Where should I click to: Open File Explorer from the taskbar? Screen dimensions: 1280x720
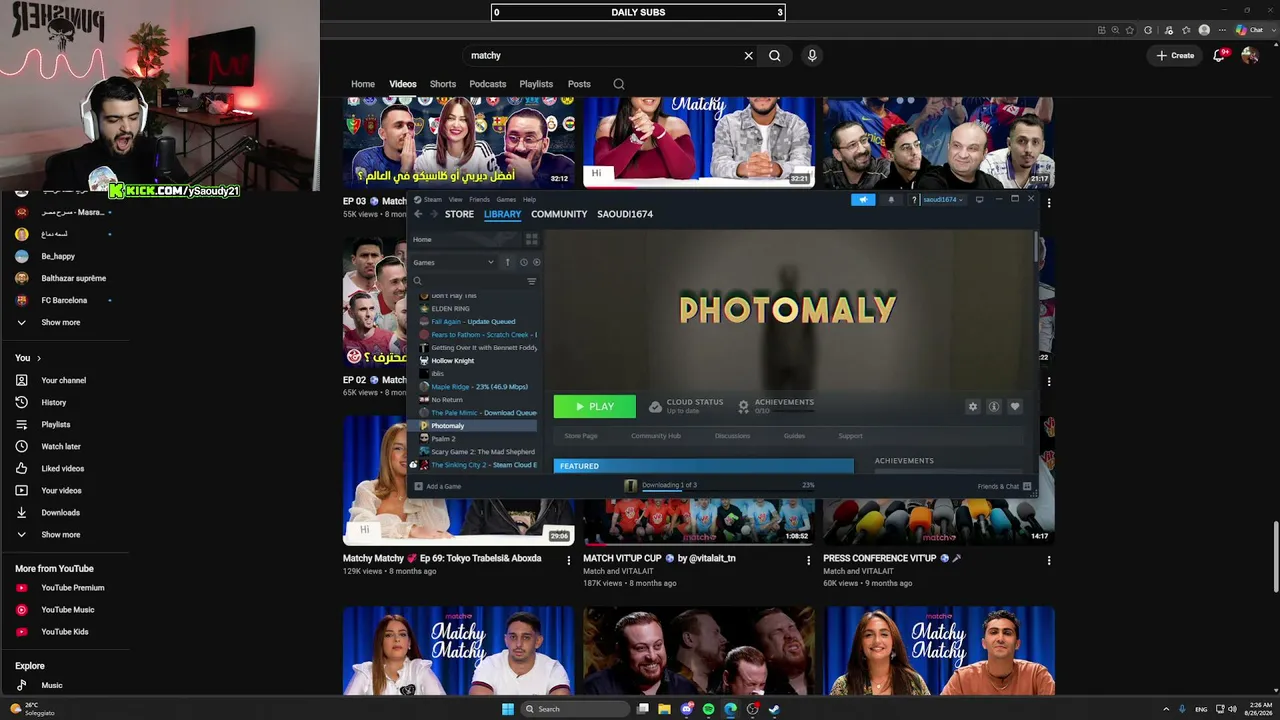(664, 709)
